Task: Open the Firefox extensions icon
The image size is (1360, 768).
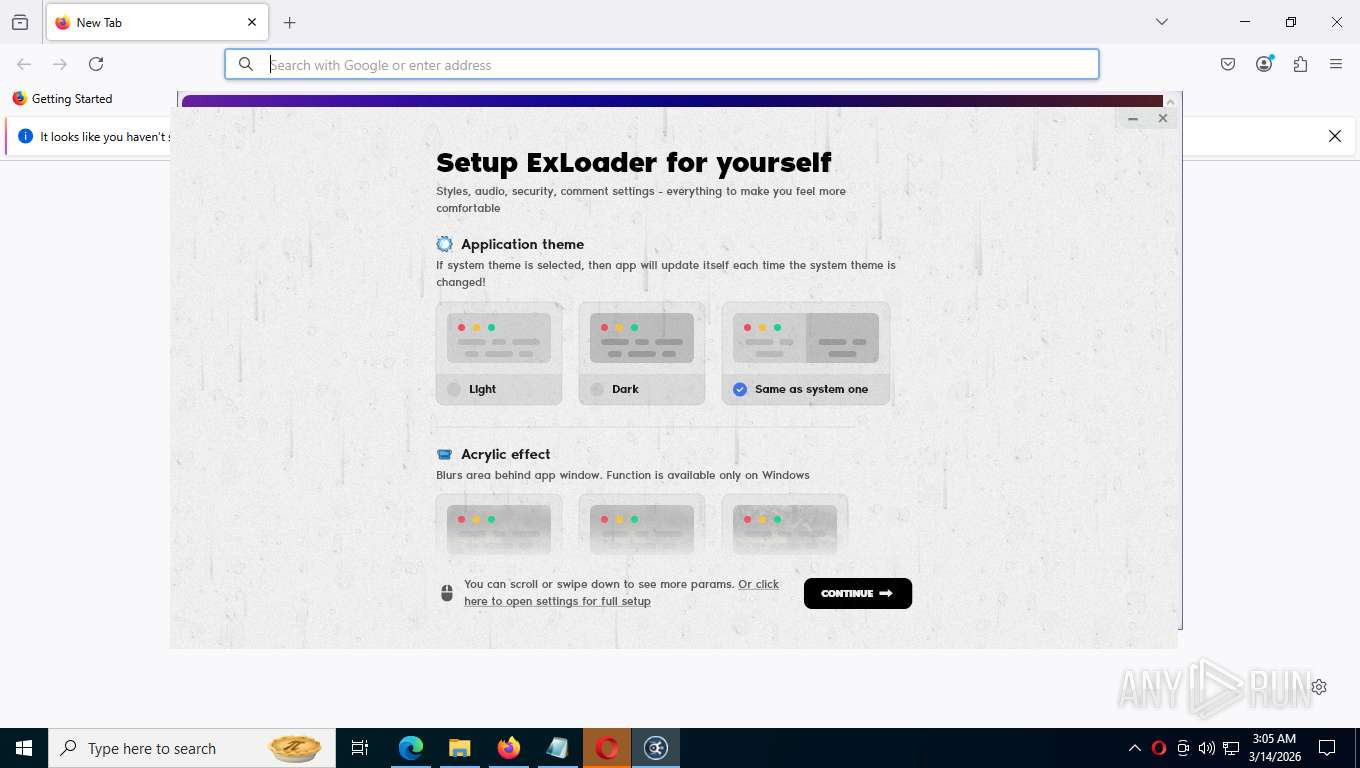Action: click(1300, 64)
